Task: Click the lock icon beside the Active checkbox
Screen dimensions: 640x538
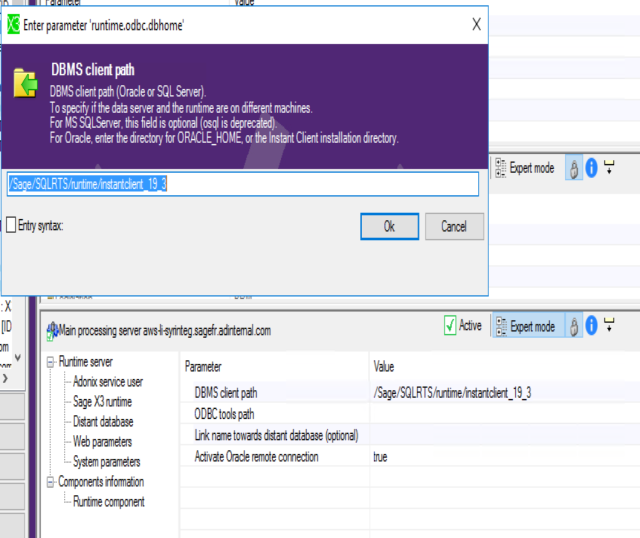Action: point(575,326)
